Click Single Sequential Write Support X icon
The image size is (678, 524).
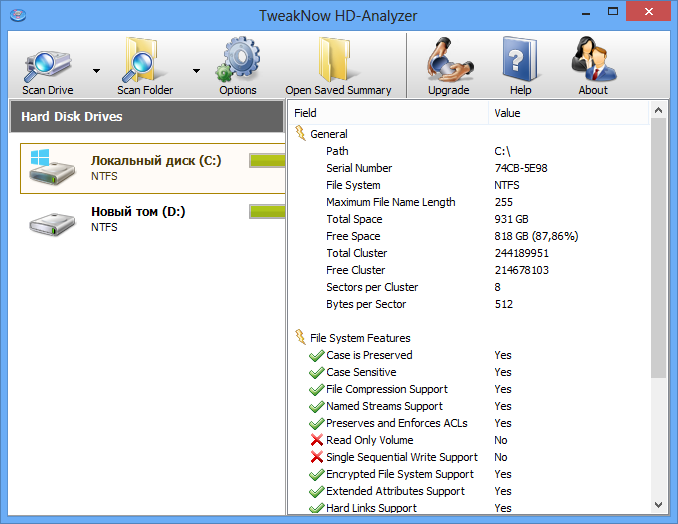coord(317,457)
